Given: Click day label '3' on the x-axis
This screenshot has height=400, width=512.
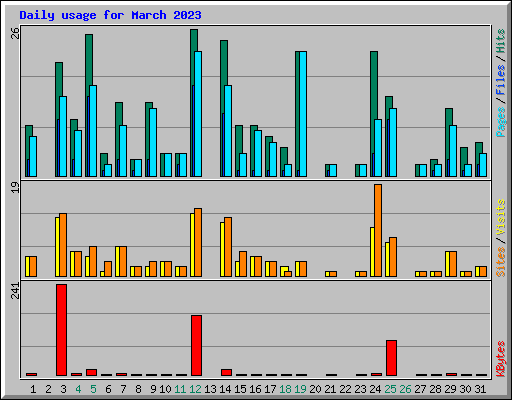Looking at the screenshot, I should click(x=63, y=389).
